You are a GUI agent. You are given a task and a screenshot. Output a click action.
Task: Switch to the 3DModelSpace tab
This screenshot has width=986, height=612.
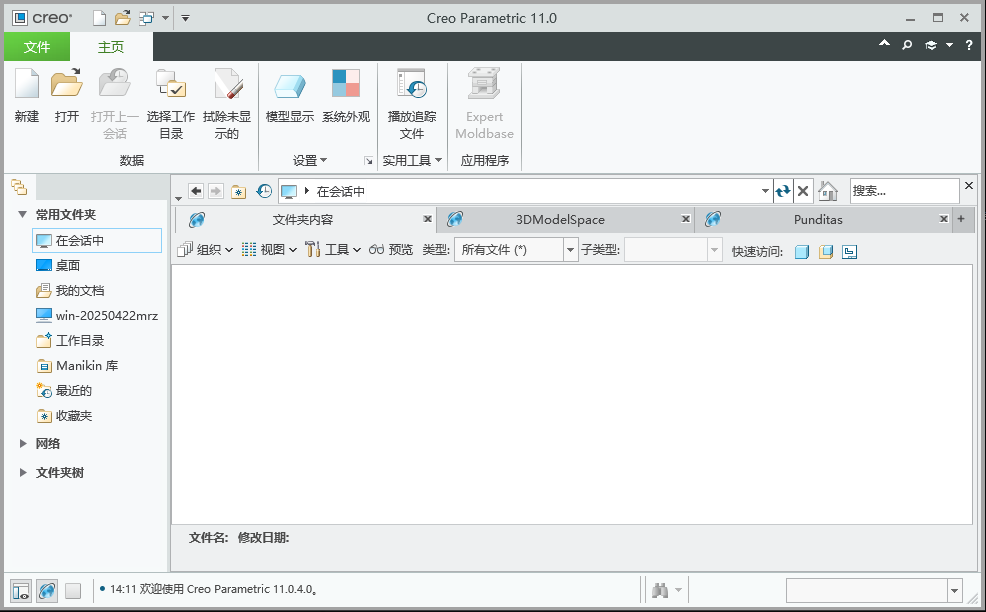(x=560, y=219)
